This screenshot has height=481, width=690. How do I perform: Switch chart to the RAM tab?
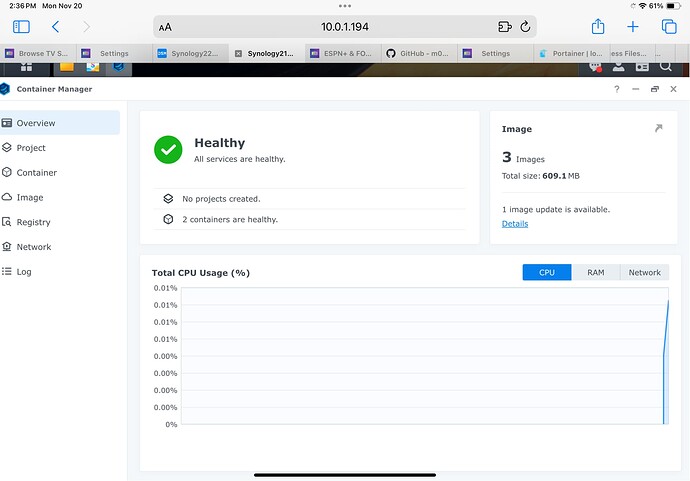coord(595,272)
